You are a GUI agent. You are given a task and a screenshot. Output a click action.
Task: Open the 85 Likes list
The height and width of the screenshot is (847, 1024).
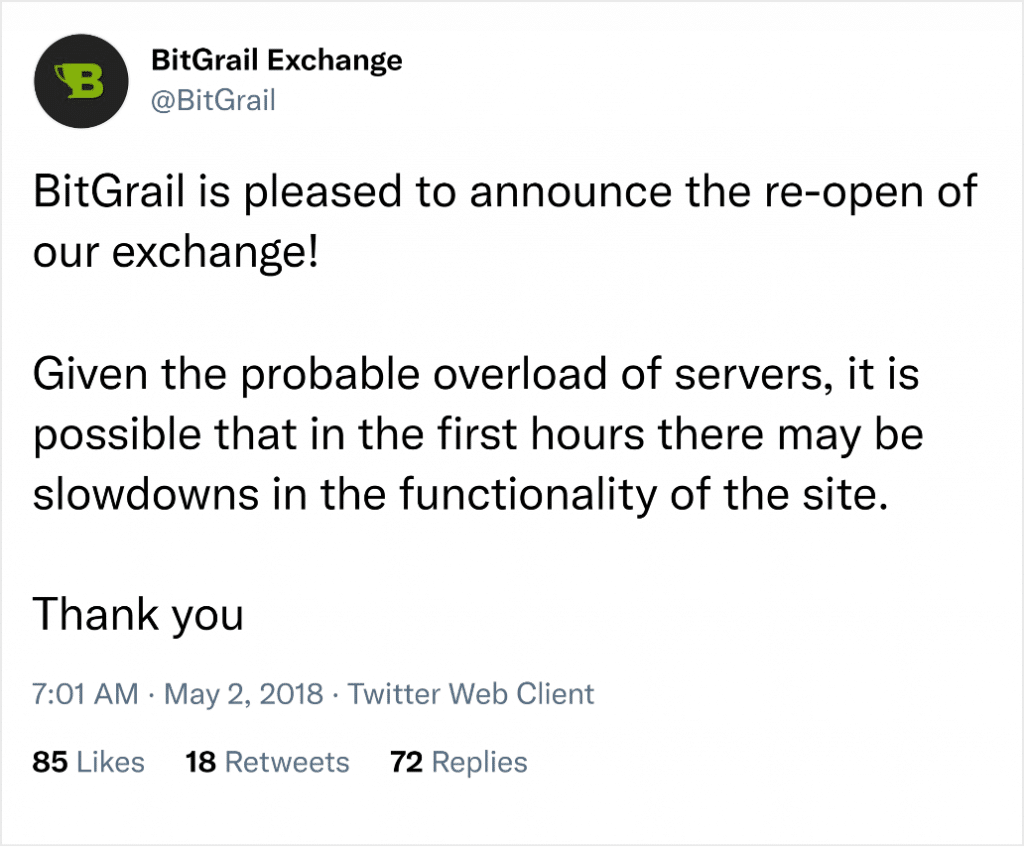[x=88, y=762]
